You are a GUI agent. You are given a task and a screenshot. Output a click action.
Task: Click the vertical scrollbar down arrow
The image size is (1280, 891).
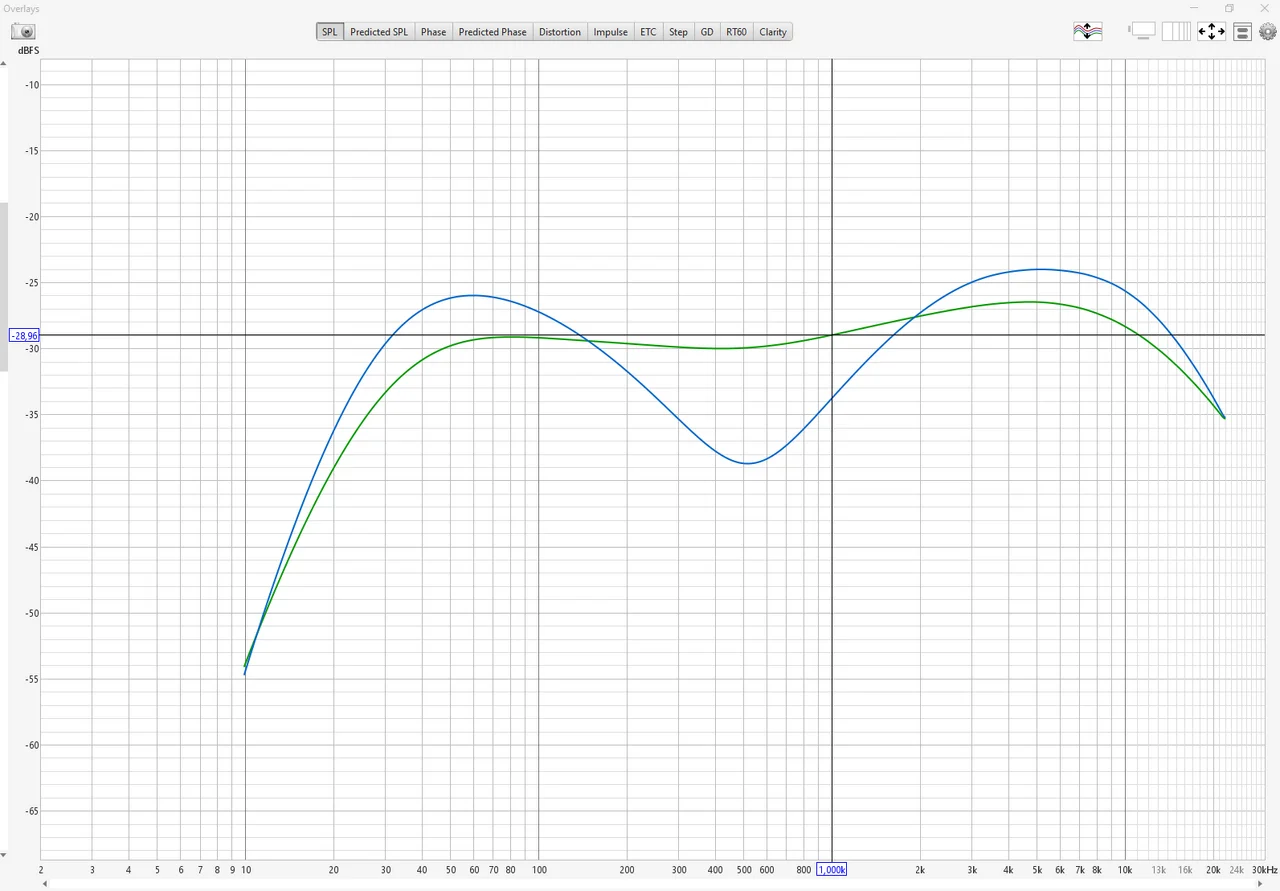pos(4,855)
